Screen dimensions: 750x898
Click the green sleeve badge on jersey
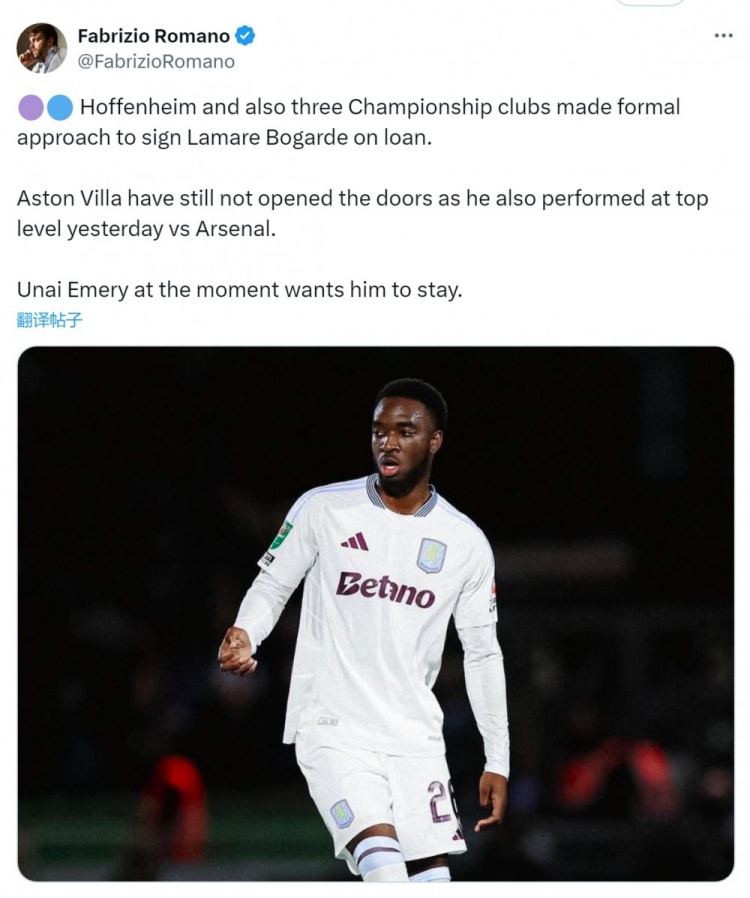pyautogui.click(x=282, y=536)
